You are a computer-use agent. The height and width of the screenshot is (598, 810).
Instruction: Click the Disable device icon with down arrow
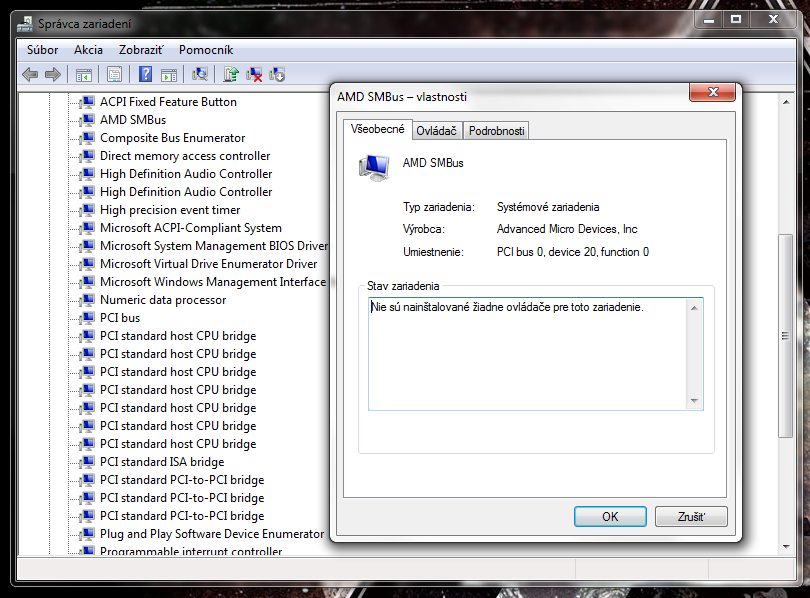[277, 74]
